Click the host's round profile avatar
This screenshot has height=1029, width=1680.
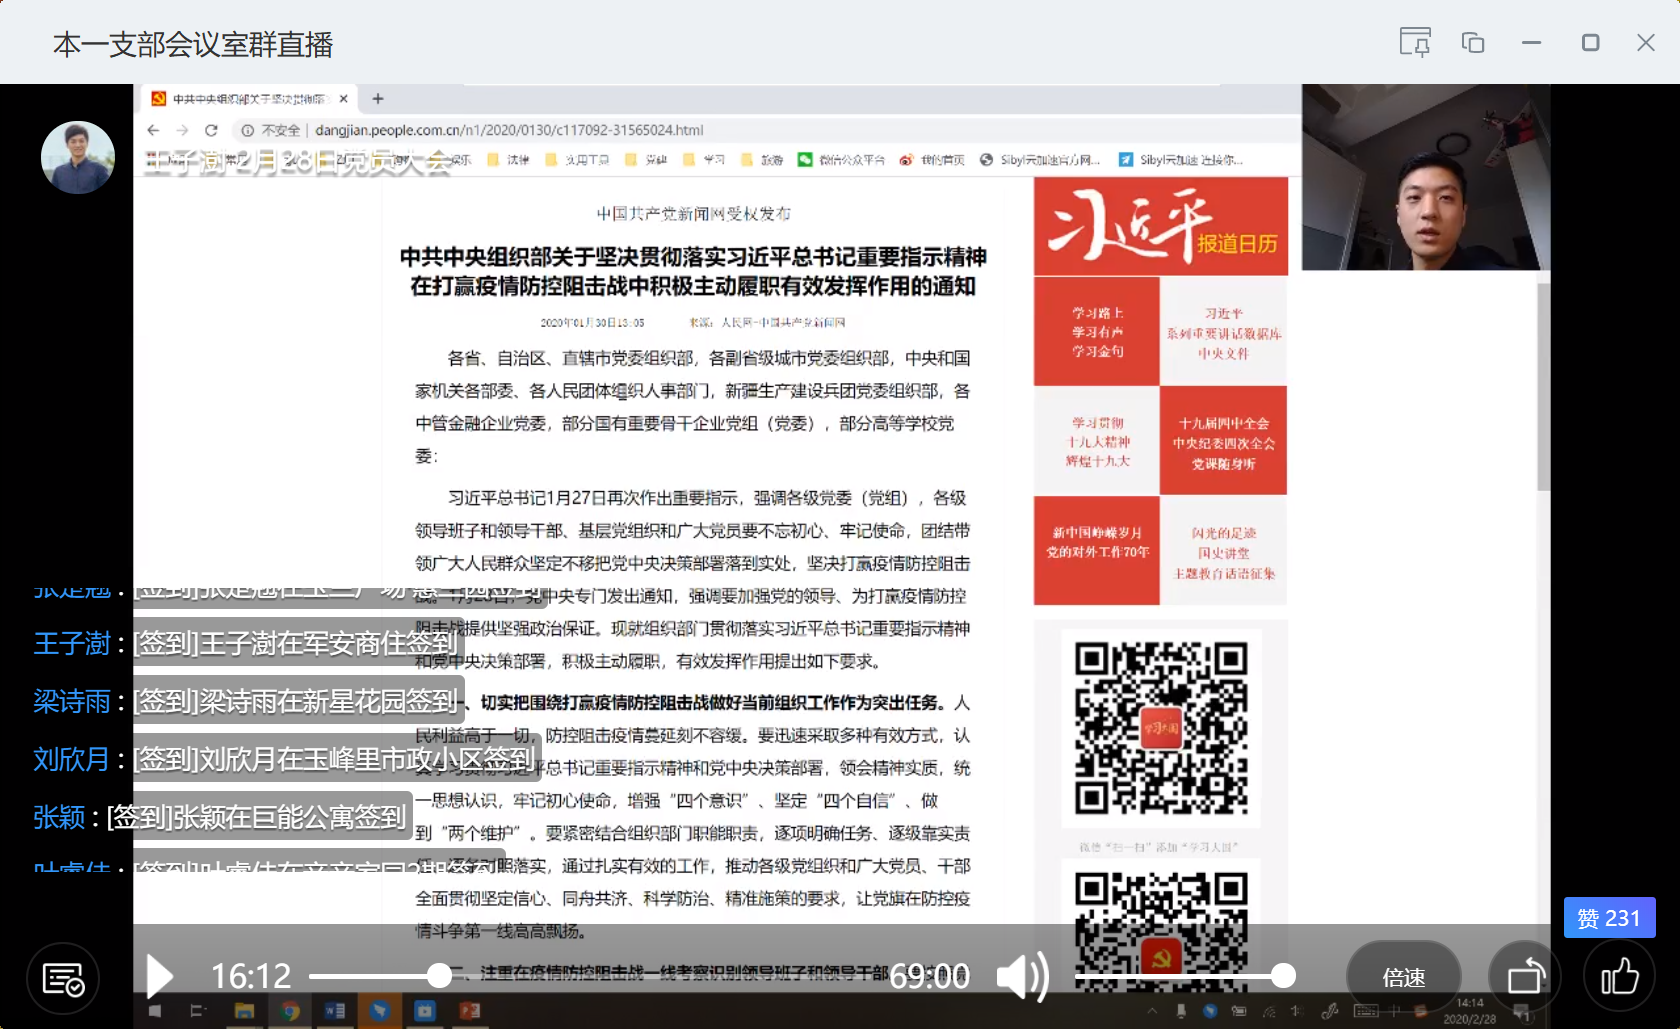pos(78,157)
